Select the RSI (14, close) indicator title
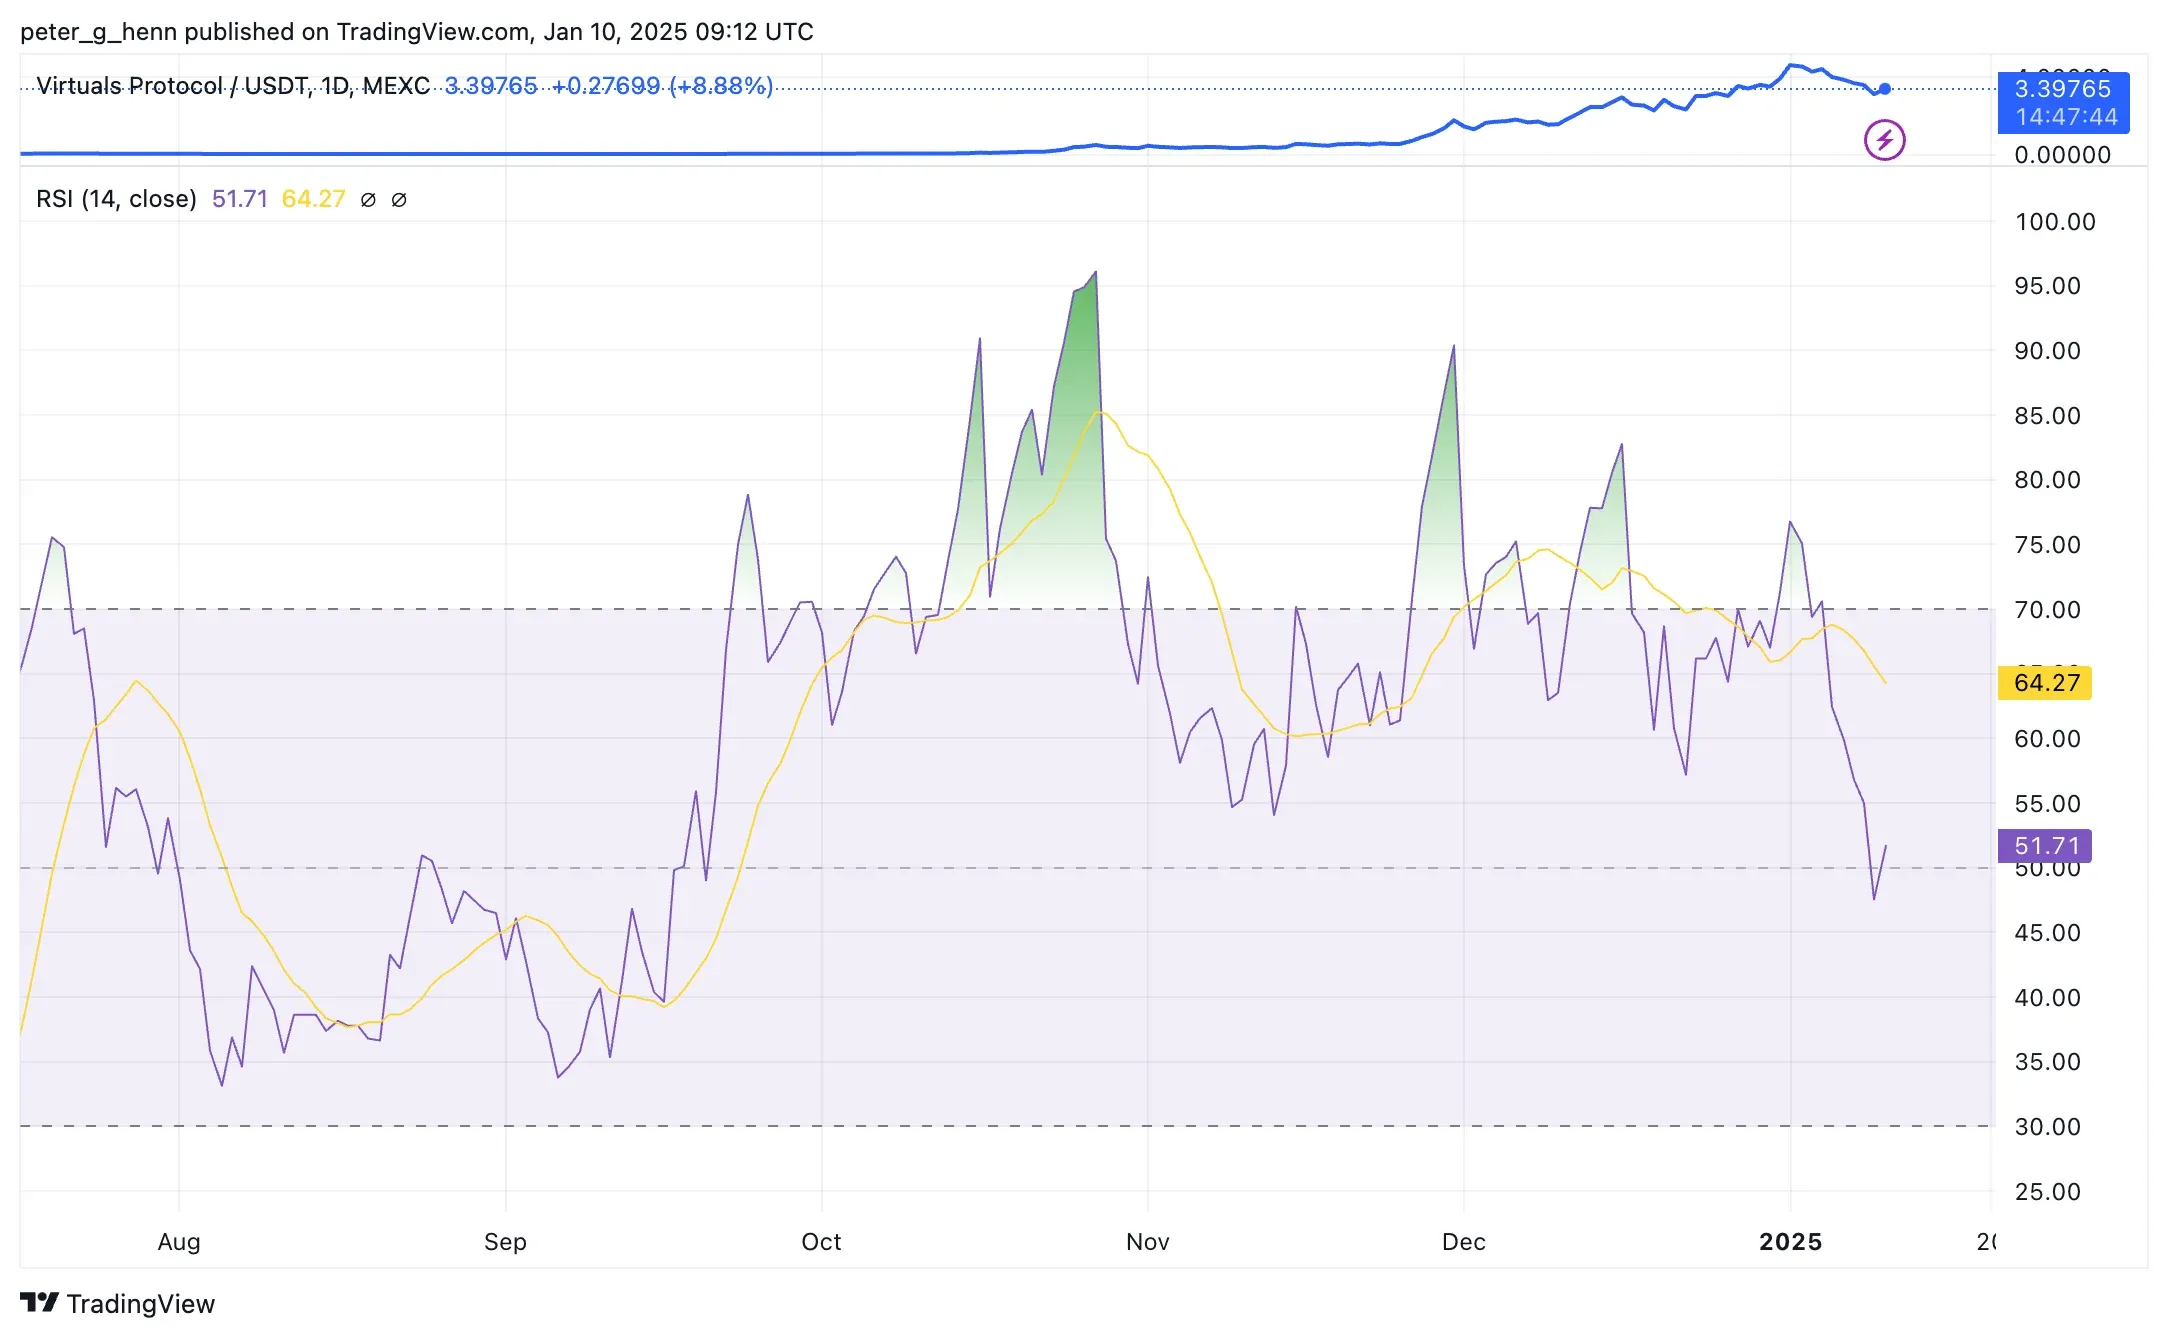Image resolution: width=2168 pixels, height=1338 pixels. coord(116,199)
